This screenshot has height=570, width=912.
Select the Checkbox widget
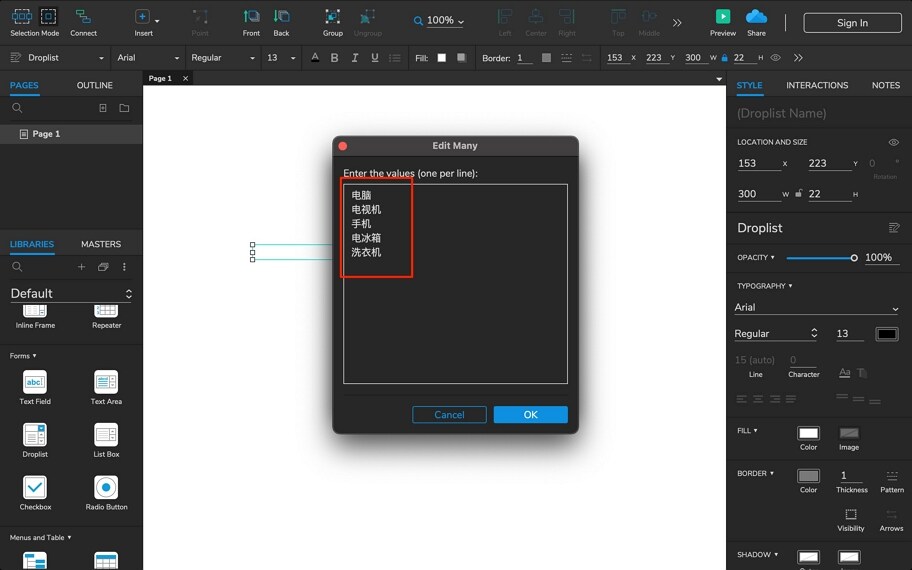click(x=35, y=493)
